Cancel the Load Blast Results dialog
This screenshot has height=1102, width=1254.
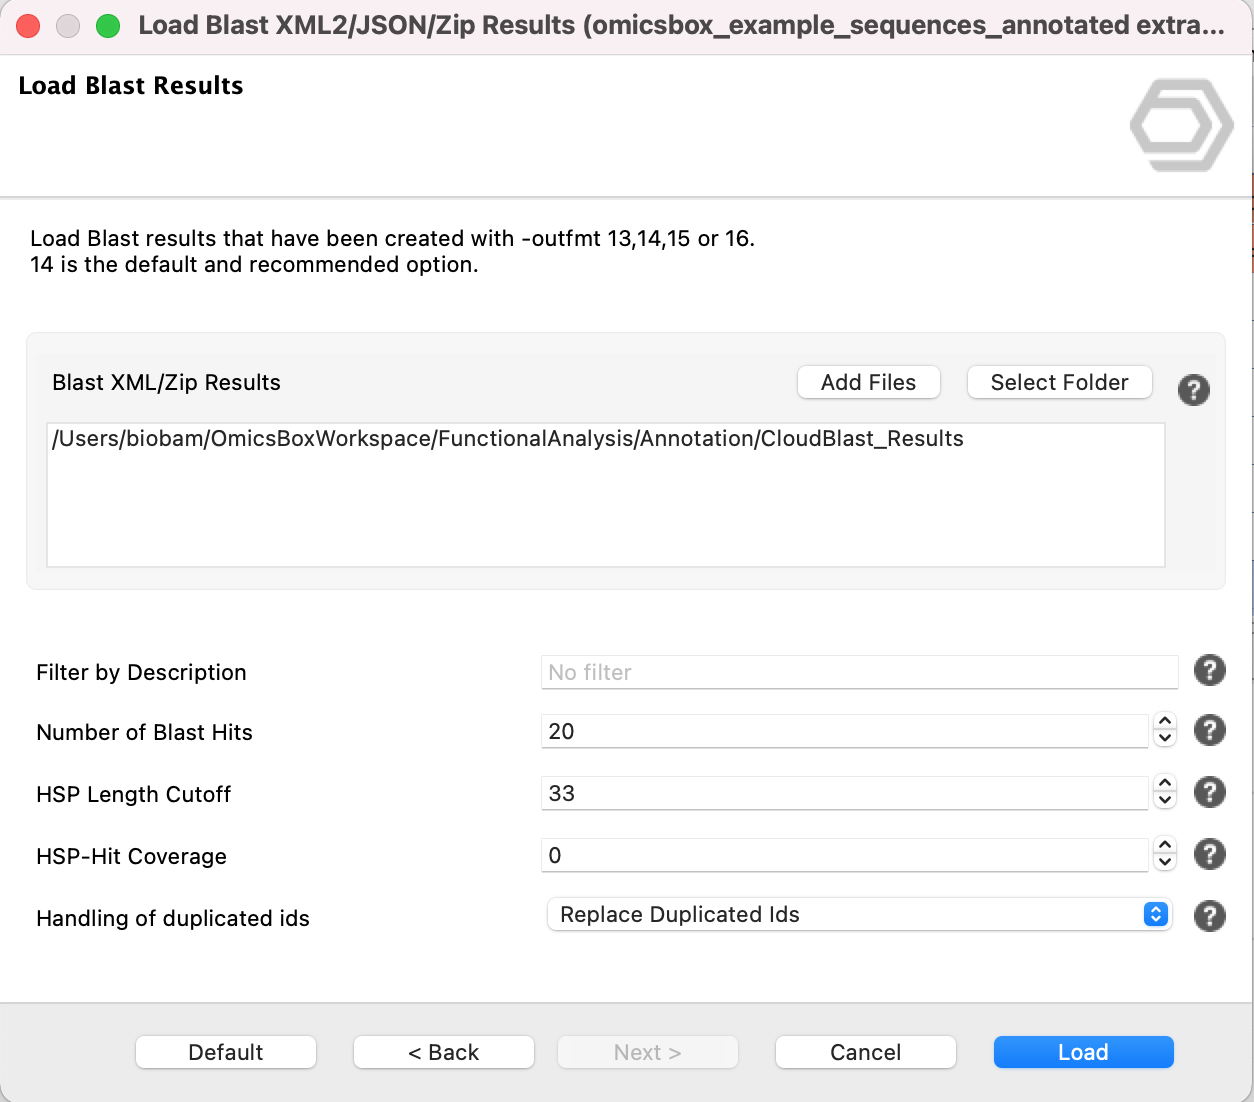[x=865, y=1052]
